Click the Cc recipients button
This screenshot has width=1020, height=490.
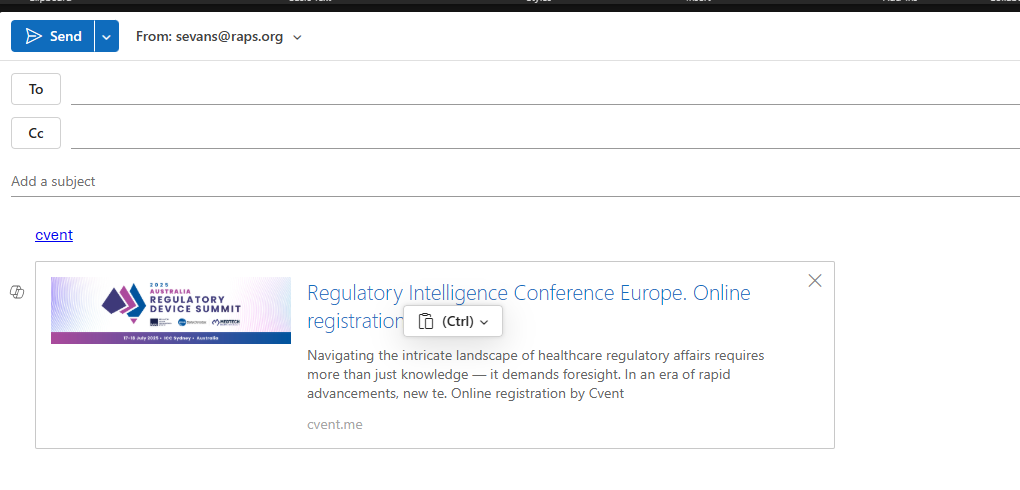point(36,133)
